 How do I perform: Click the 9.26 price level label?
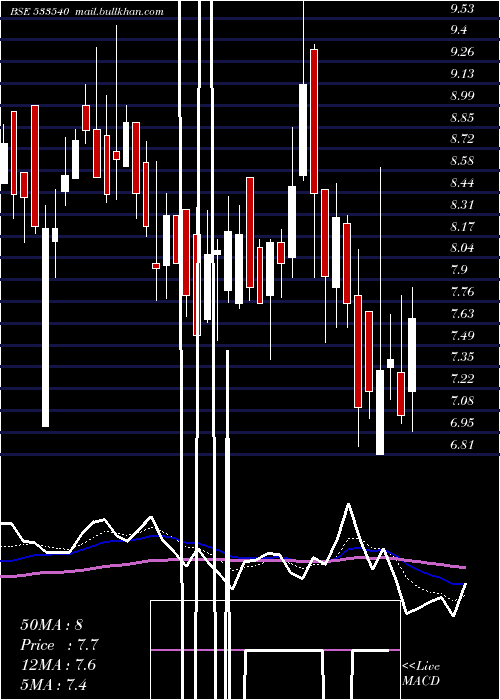[x=462, y=52]
